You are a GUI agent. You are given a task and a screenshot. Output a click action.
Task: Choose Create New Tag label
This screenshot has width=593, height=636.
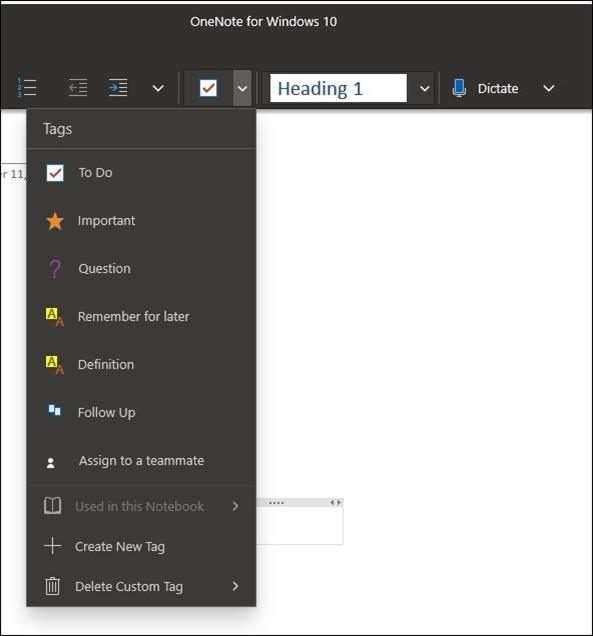point(120,546)
